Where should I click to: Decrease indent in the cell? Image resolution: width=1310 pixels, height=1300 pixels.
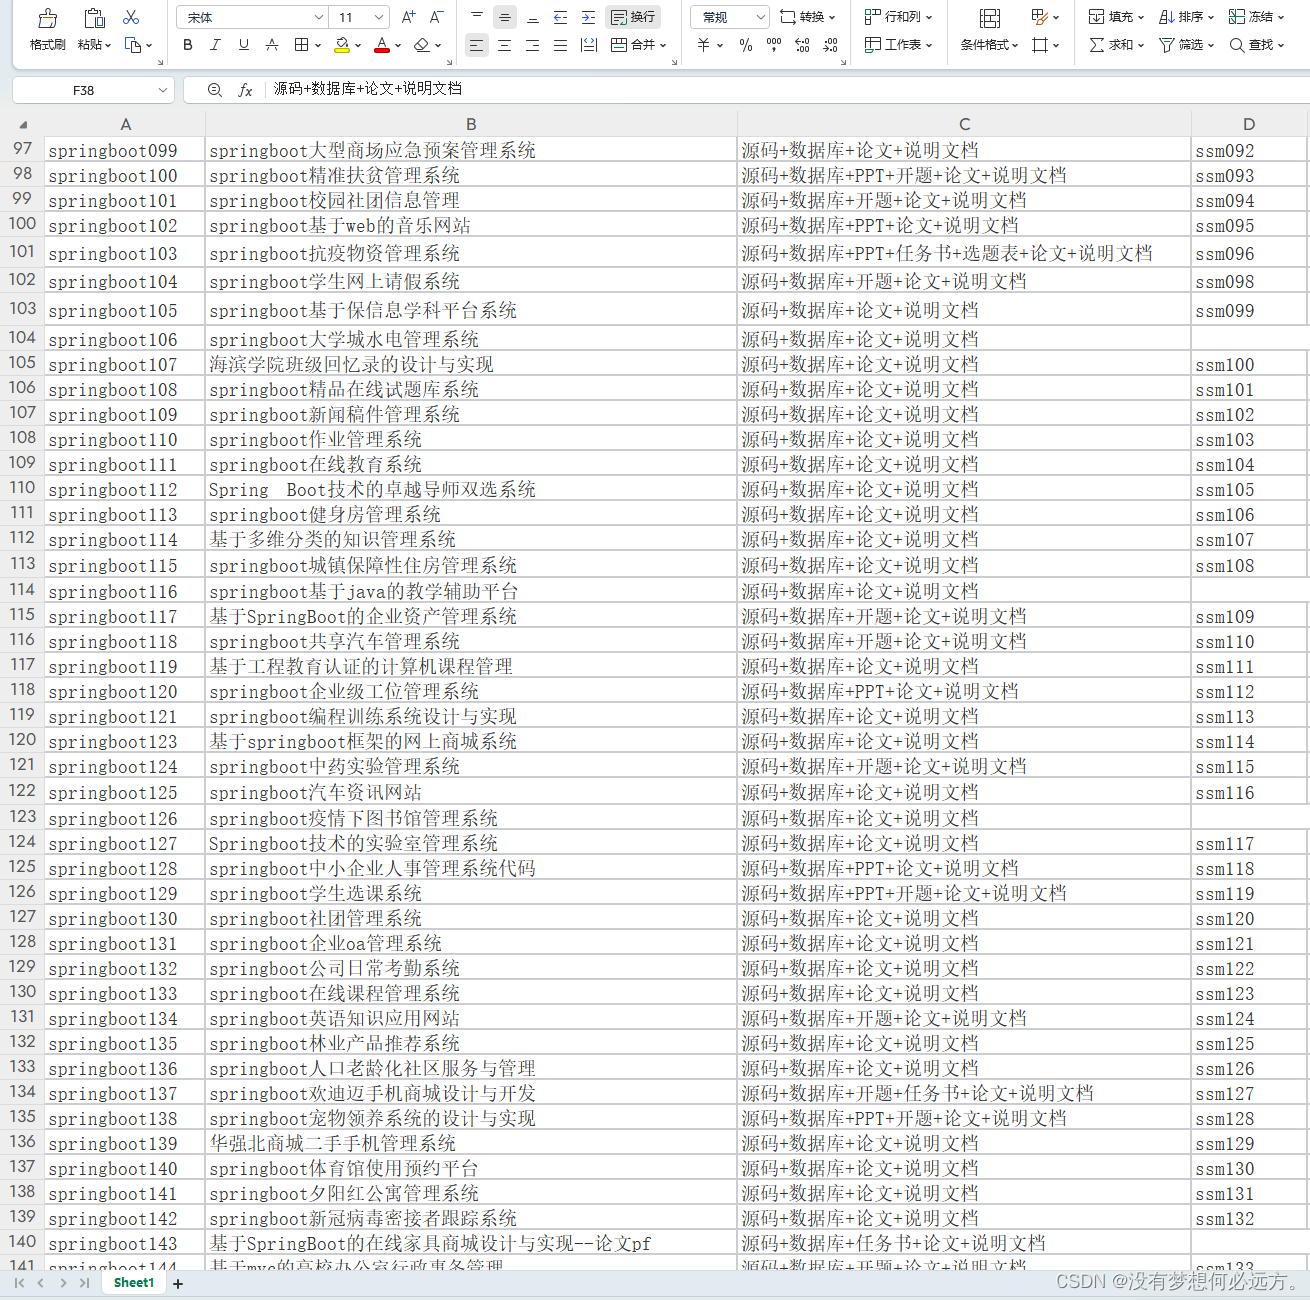coord(561,17)
